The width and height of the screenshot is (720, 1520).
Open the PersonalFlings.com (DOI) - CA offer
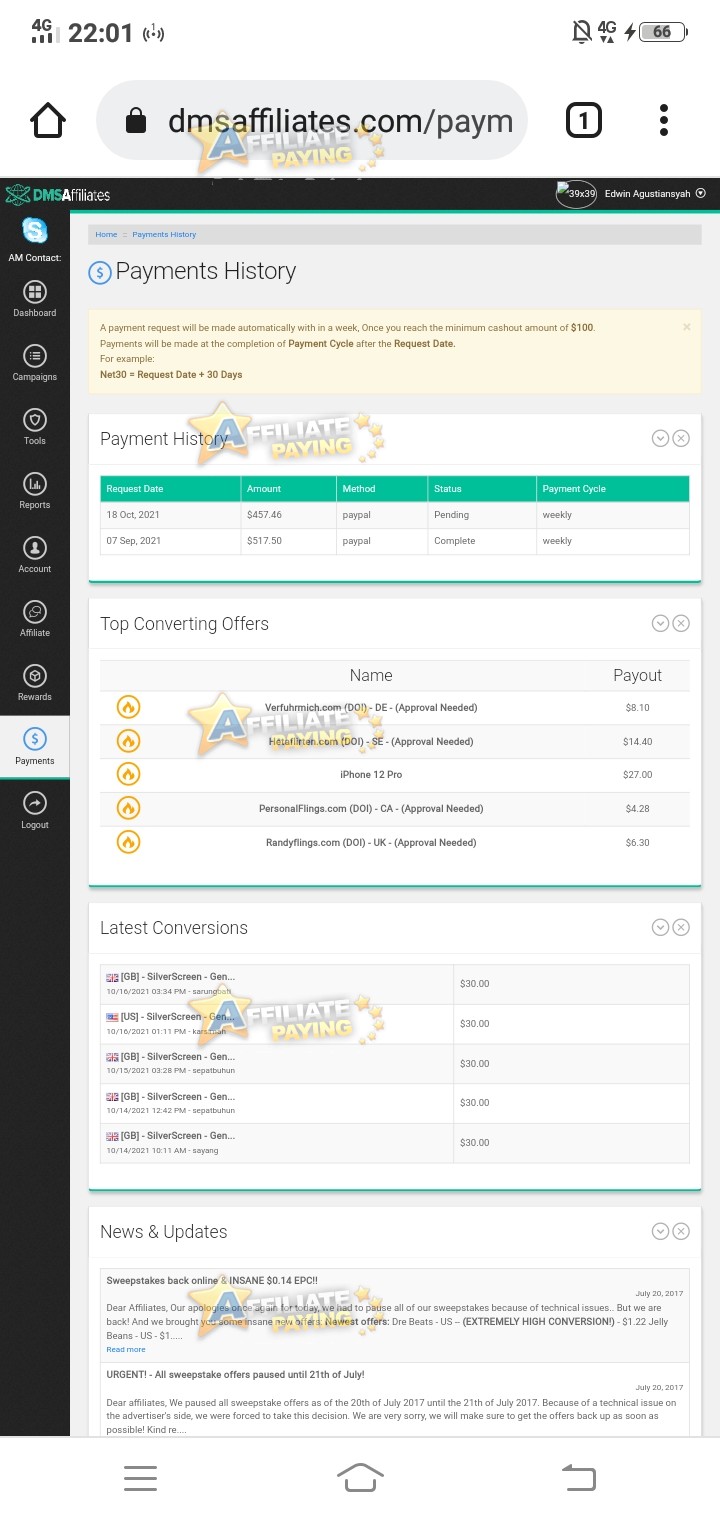point(371,808)
